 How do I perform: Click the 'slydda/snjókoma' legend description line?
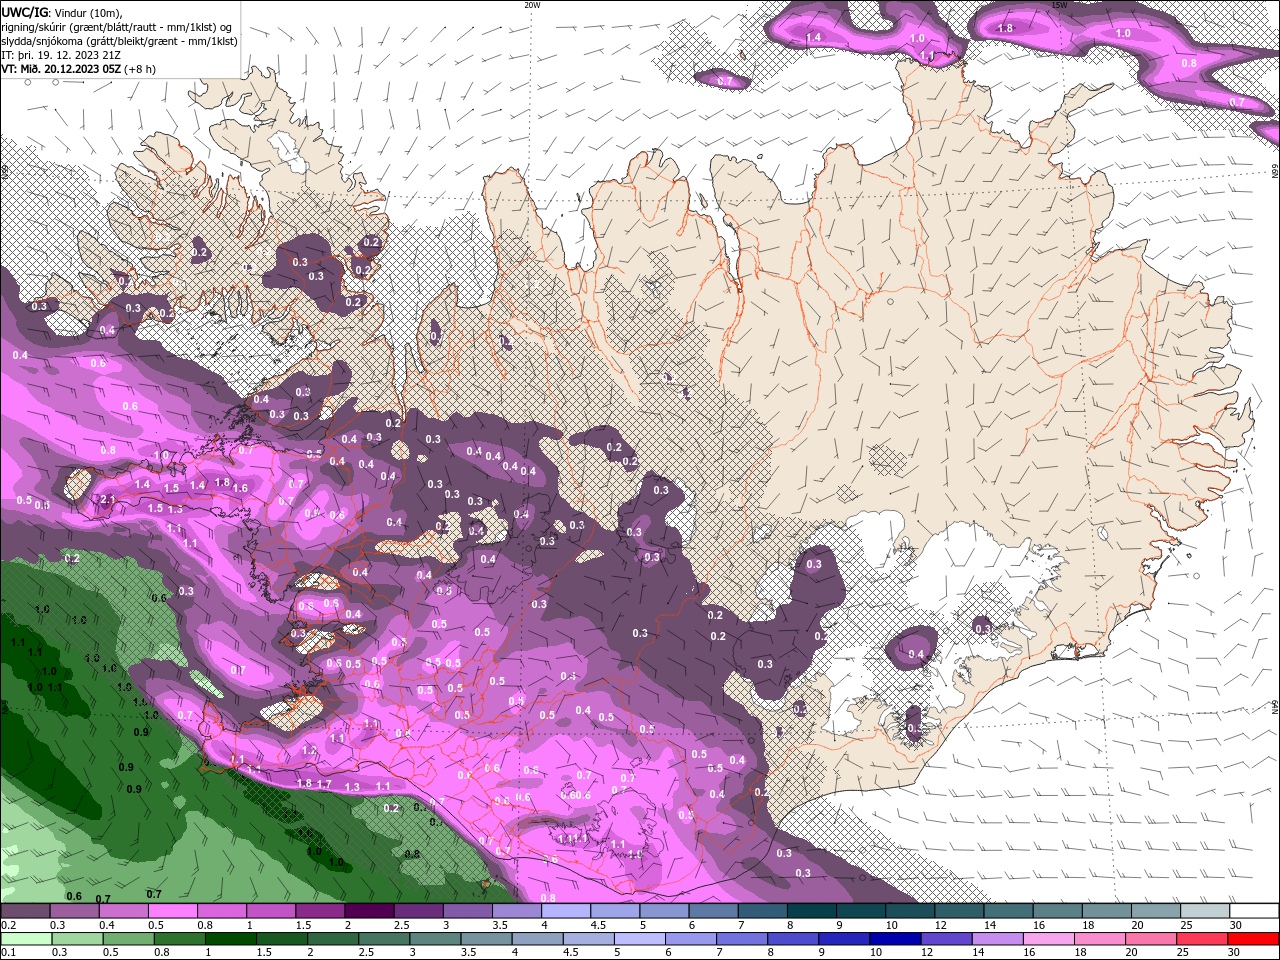(x=119, y=41)
